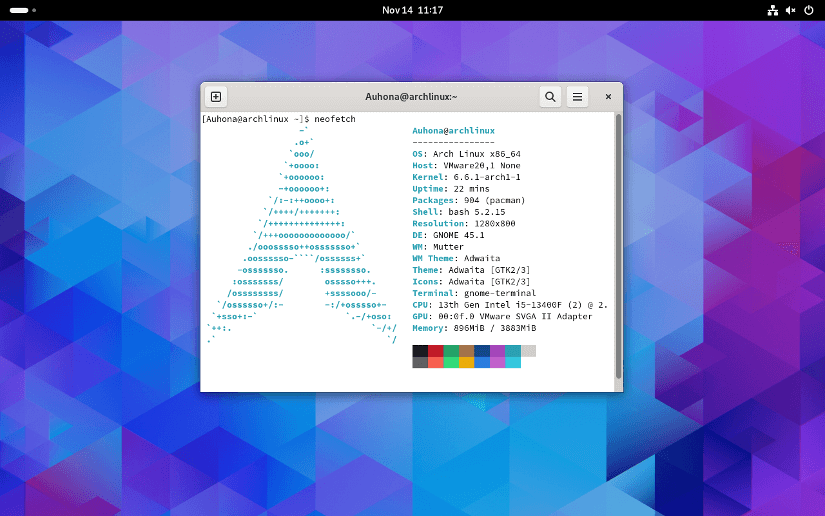Click the light gray color block

pyautogui.click(x=528, y=351)
